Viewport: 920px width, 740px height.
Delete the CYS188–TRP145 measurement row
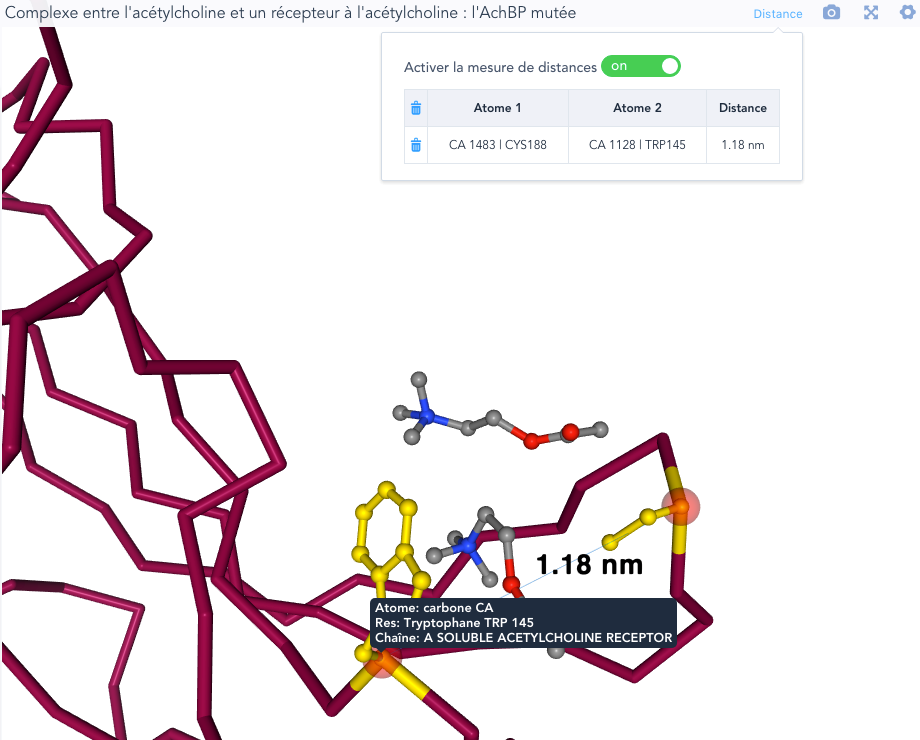pos(416,145)
